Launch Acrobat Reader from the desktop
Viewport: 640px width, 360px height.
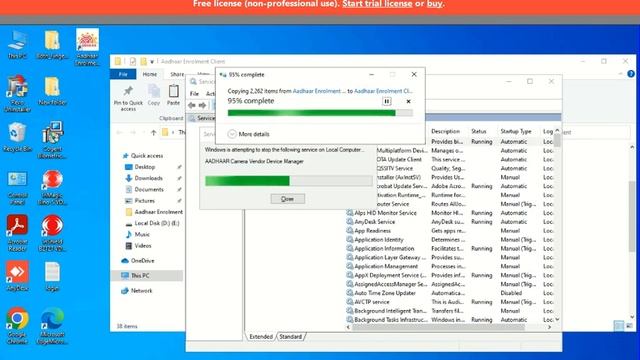click(17, 233)
